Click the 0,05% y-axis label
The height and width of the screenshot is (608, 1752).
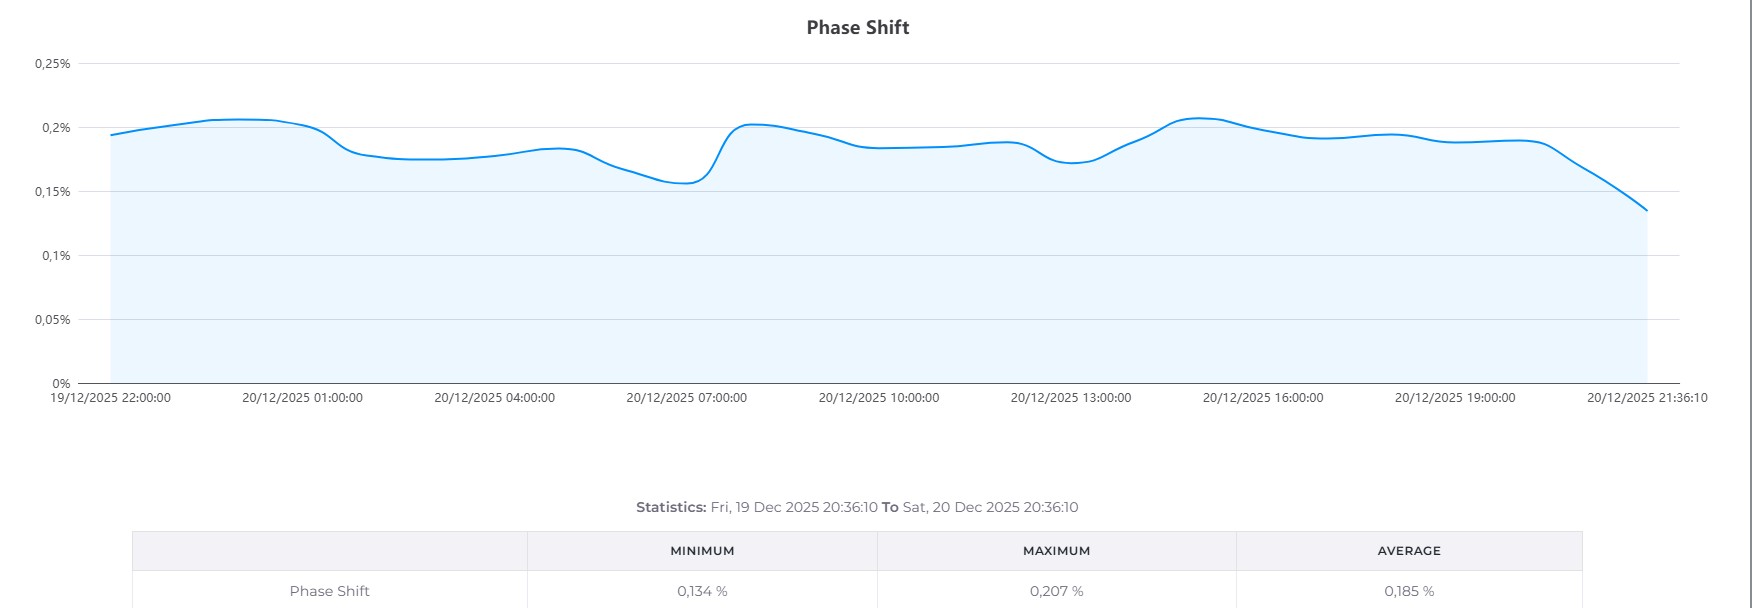click(53, 319)
